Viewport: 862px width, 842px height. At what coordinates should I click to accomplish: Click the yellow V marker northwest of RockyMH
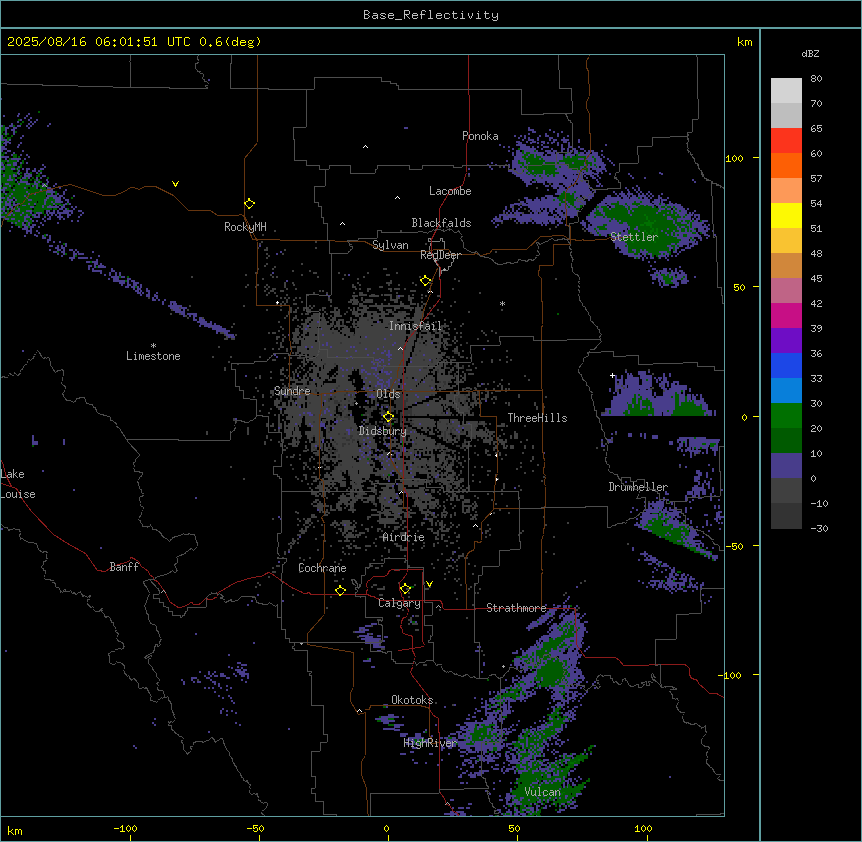pyautogui.click(x=175, y=184)
